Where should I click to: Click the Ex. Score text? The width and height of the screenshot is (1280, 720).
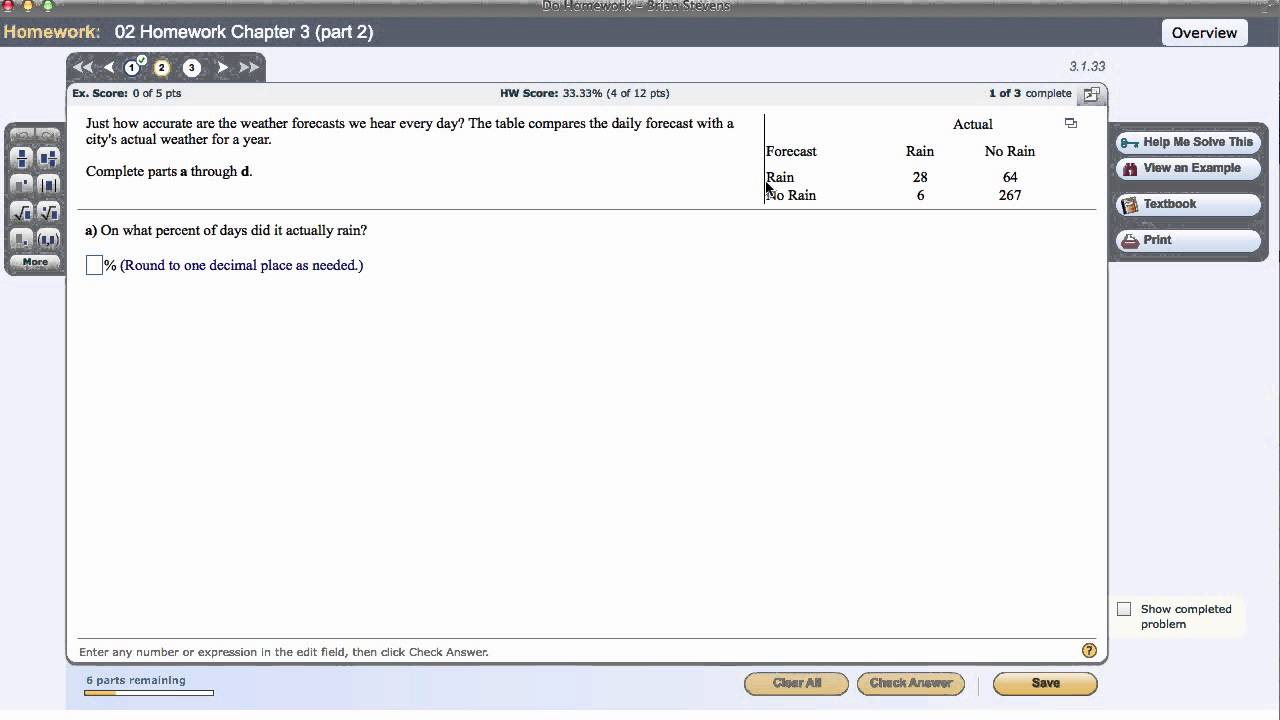pyautogui.click(x=127, y=93)
